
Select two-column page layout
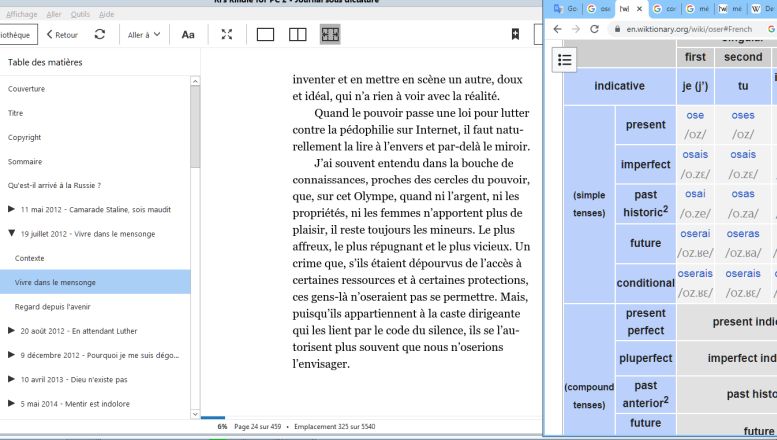click(x=297, y=34)
